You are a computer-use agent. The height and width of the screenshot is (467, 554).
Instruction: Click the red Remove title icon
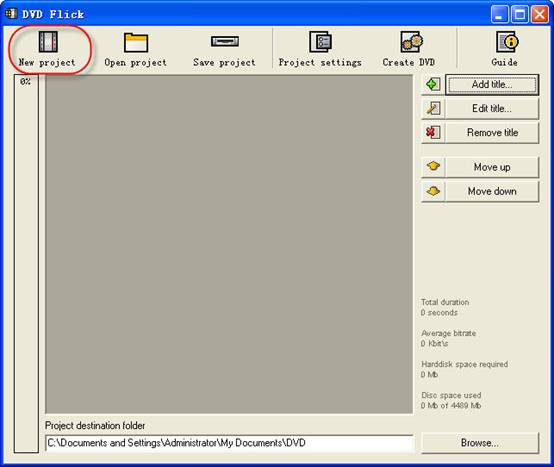click(433, 132)
